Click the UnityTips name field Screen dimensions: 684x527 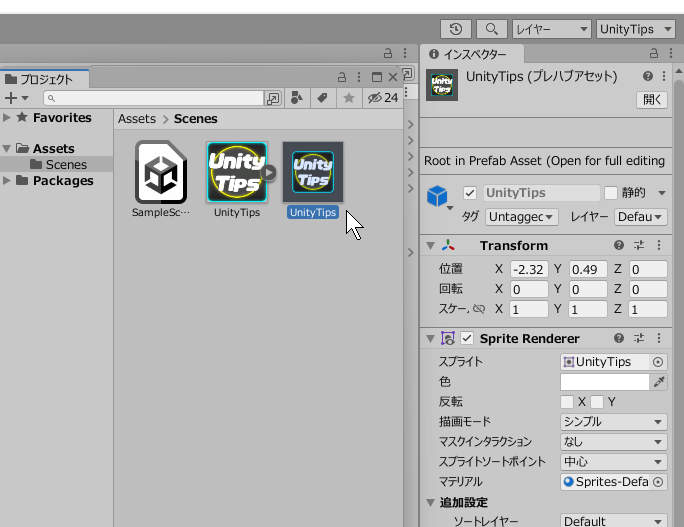click(x=541, y=193)
